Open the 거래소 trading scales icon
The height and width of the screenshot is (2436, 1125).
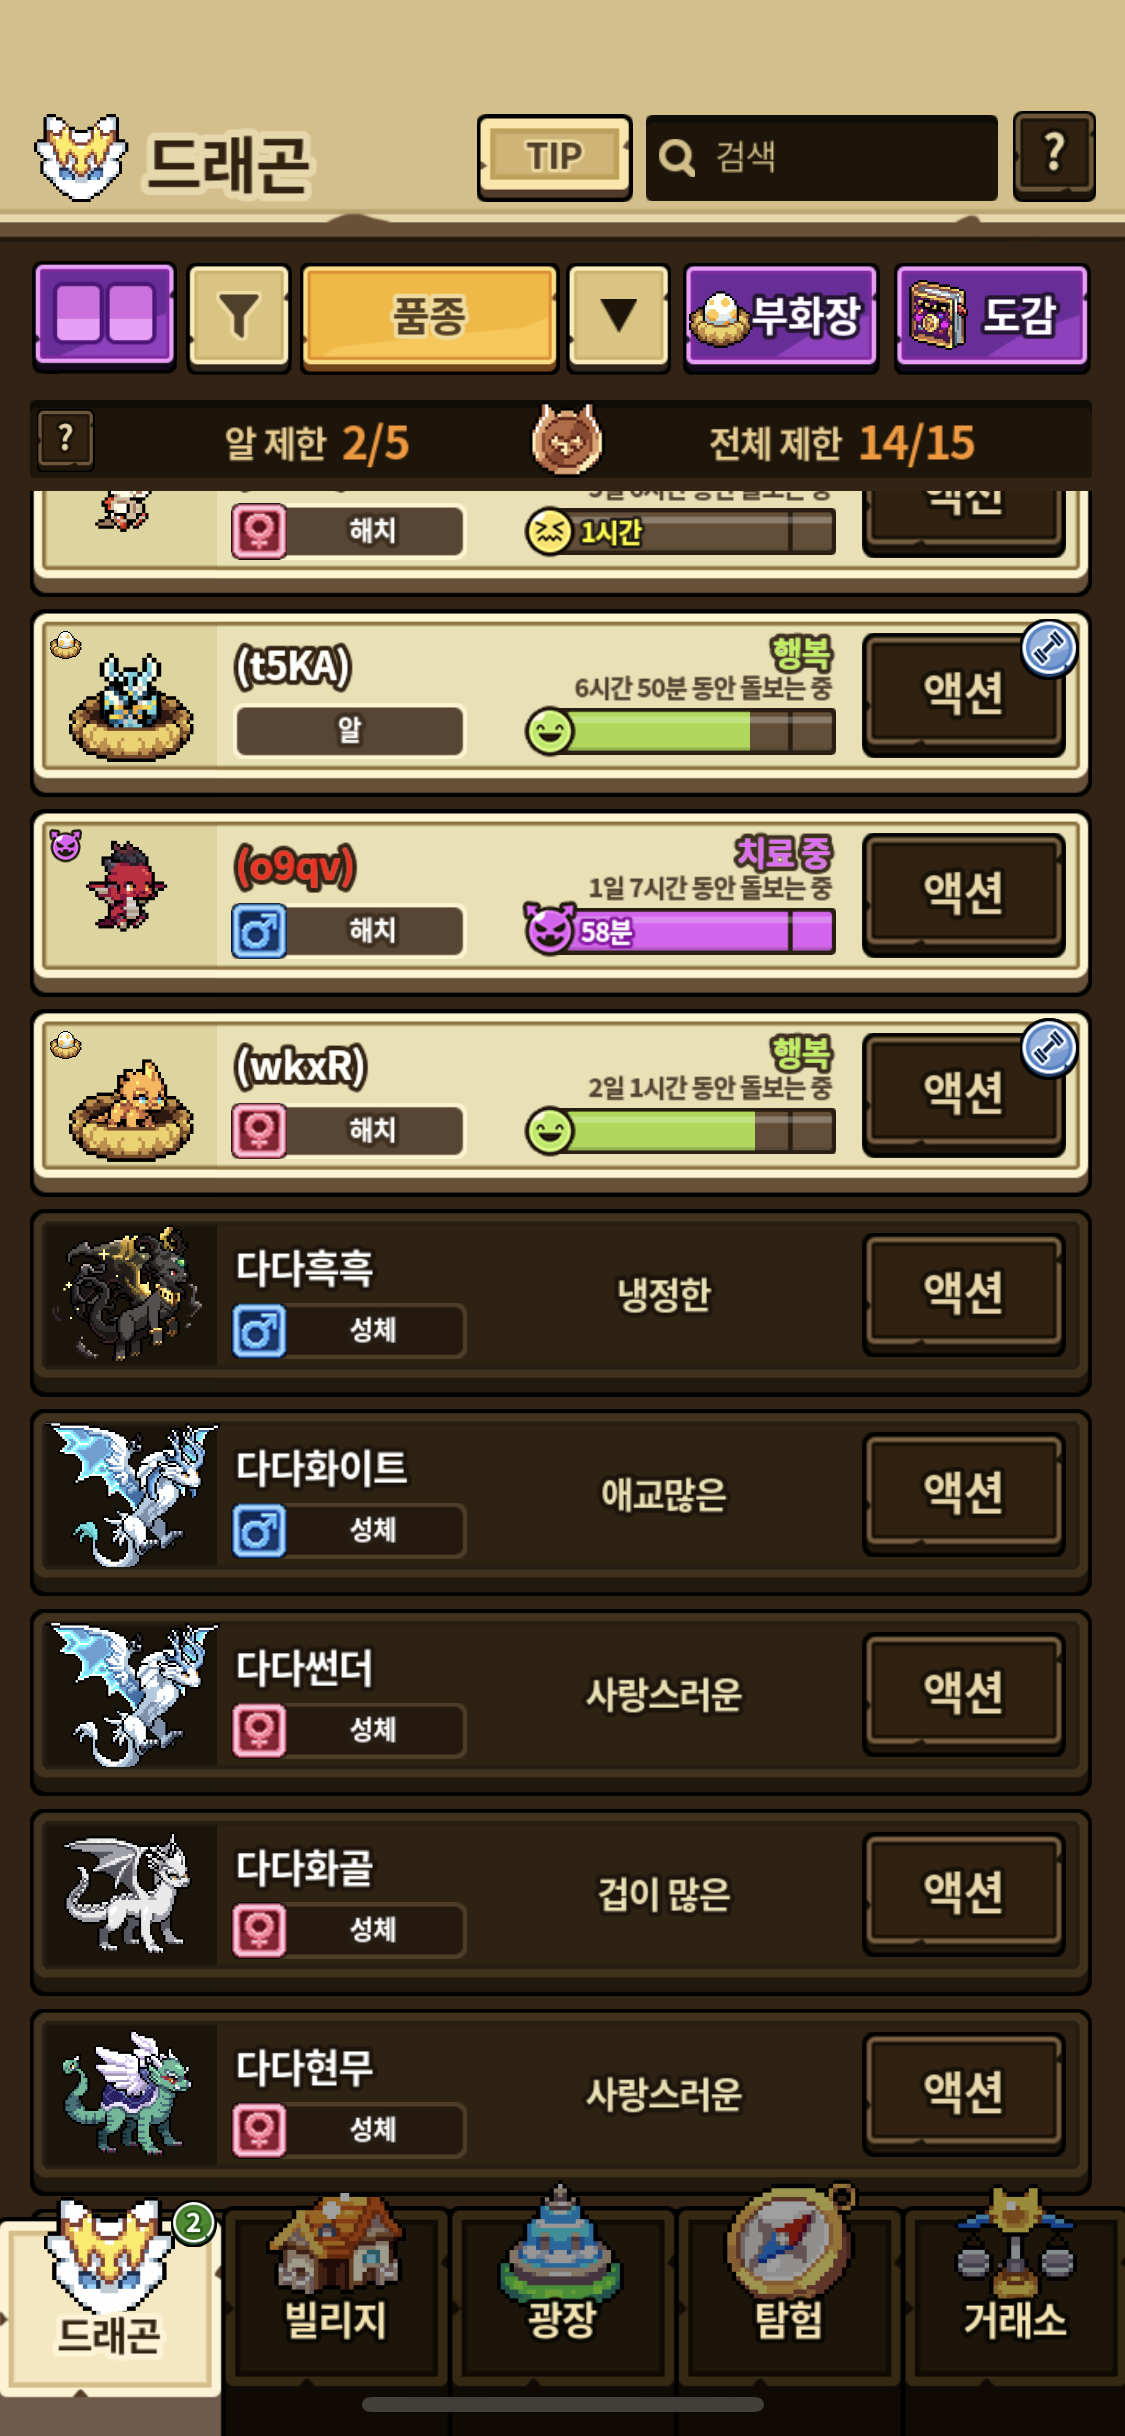pyautogui.click(x=1015, y=2290)
